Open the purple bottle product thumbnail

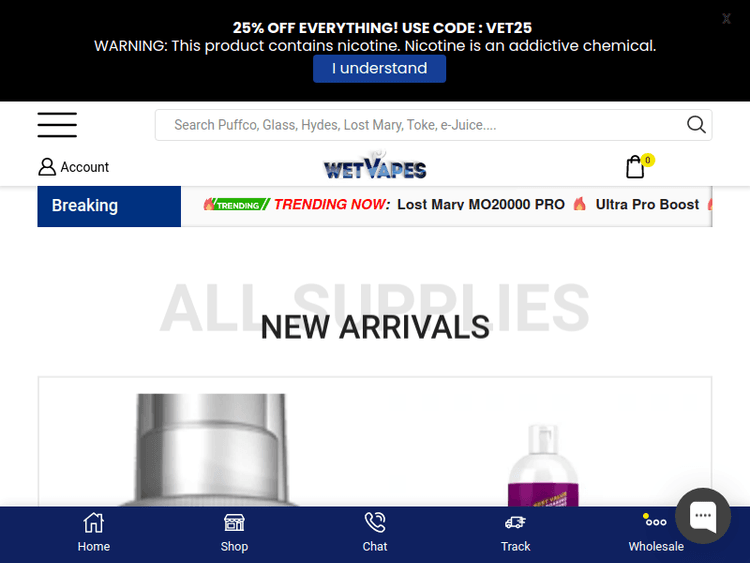543,465
